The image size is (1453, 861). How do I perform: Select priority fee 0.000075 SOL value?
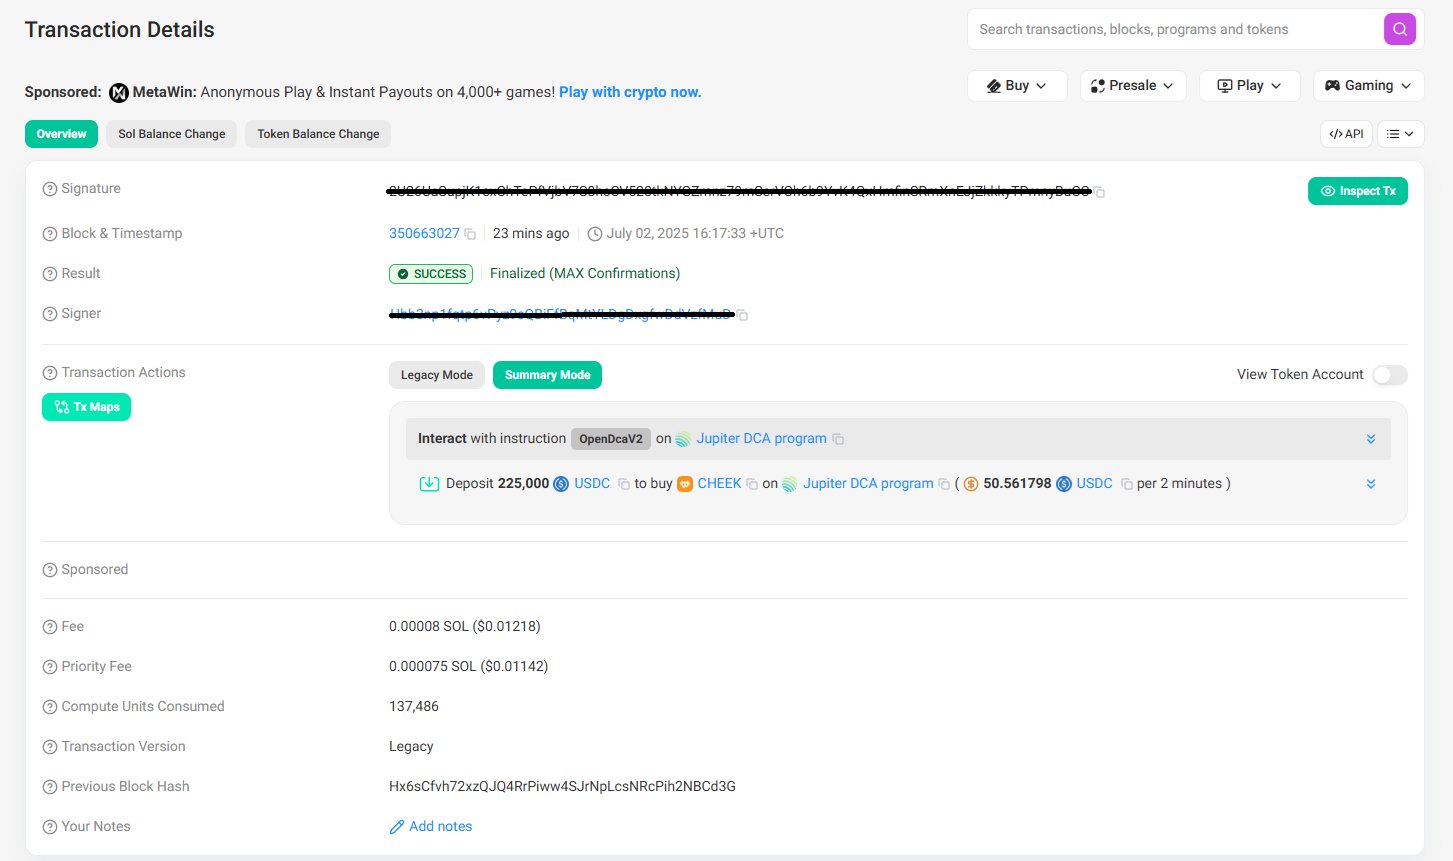469,666
